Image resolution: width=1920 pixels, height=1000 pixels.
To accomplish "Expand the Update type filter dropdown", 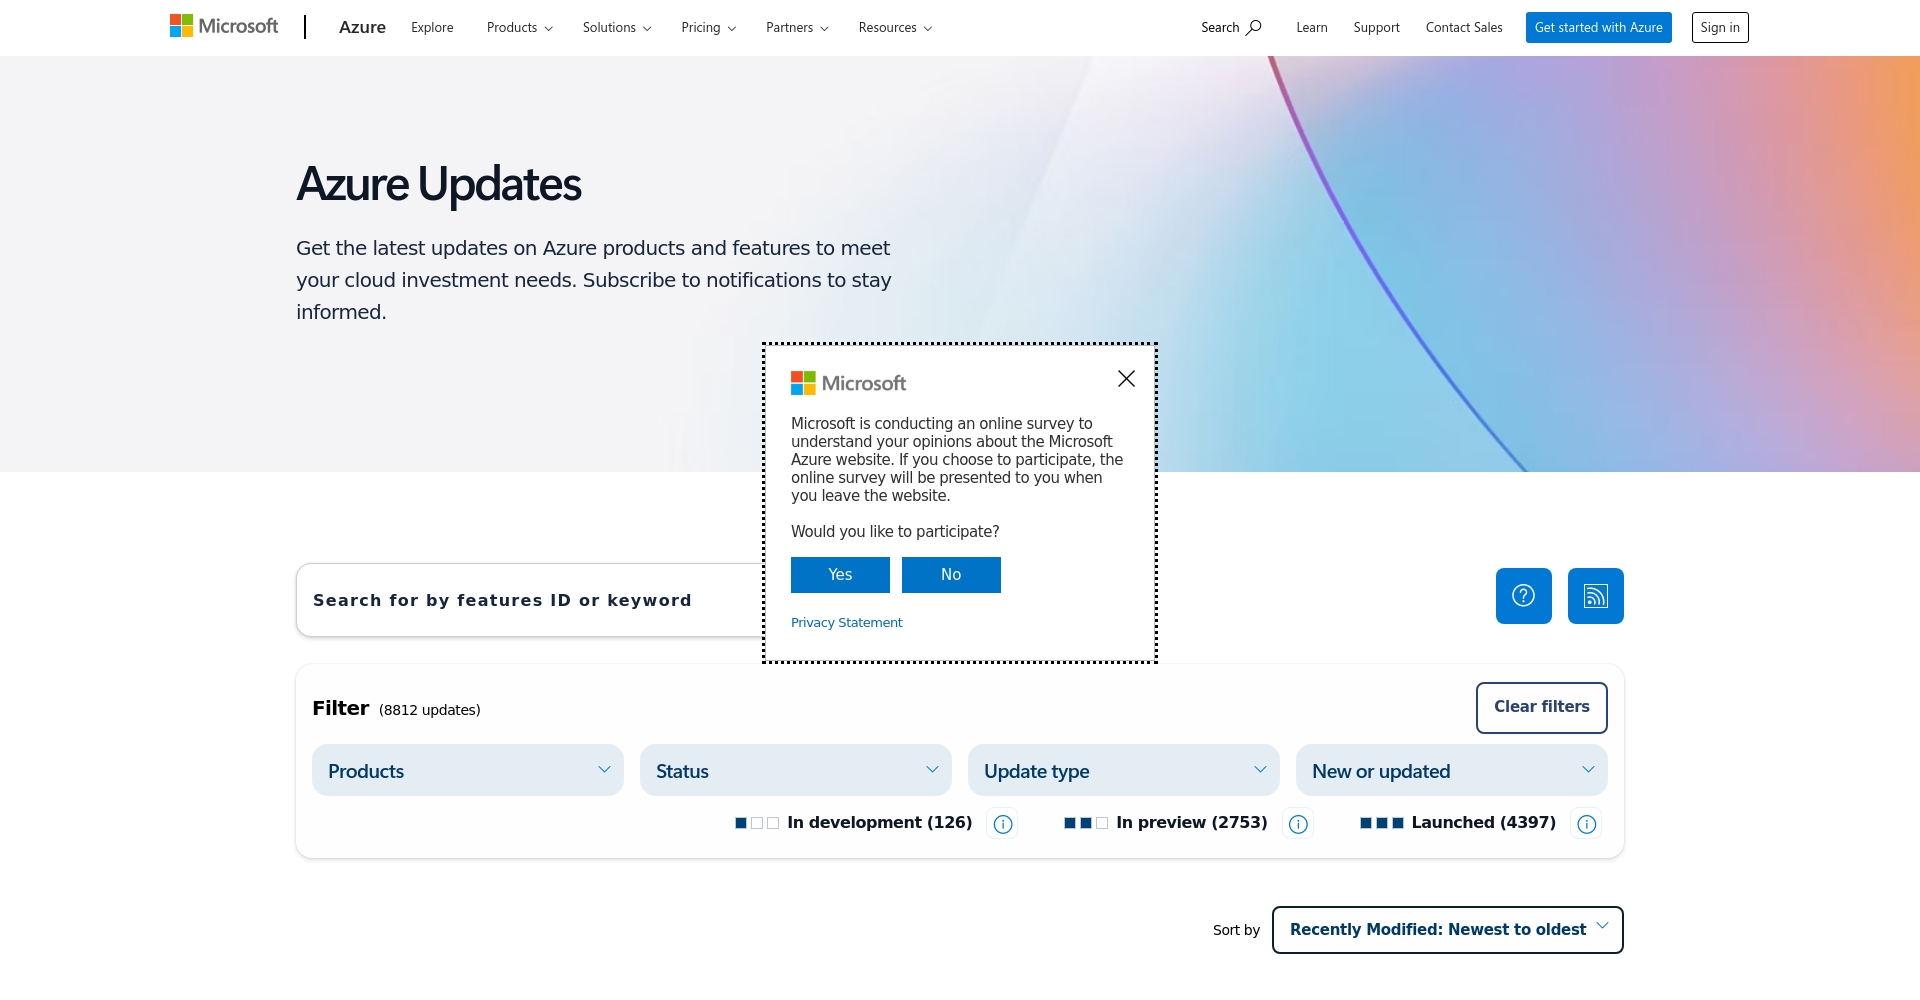I will [1124, 770].
